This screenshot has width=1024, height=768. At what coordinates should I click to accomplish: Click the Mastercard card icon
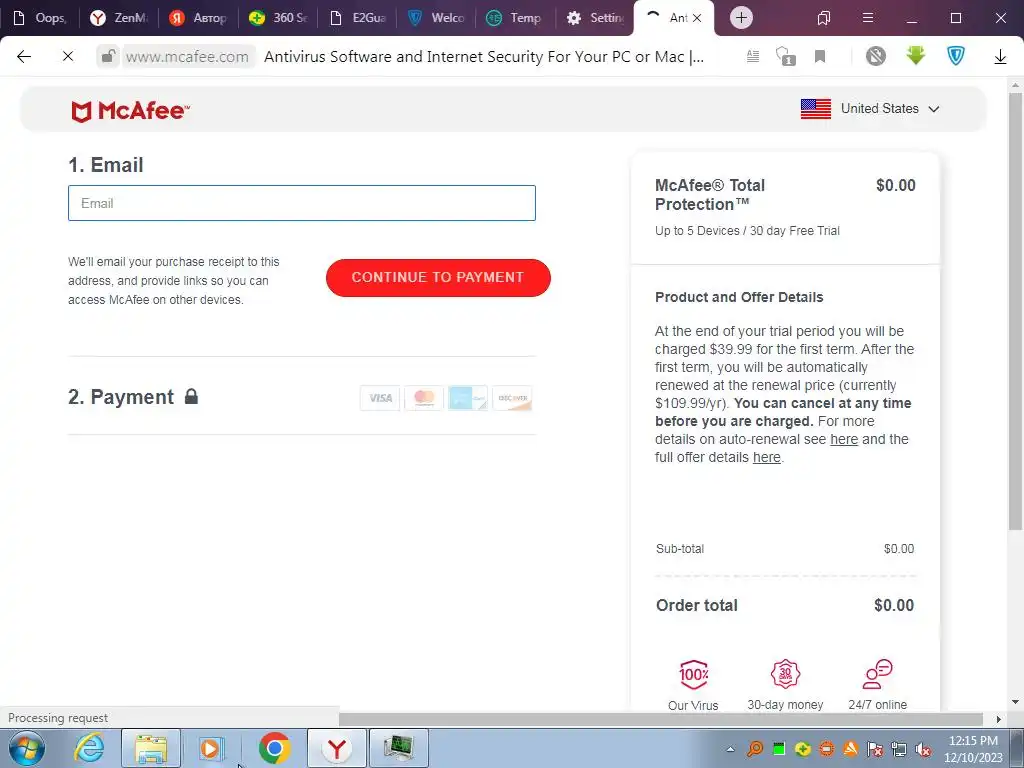coord(424,398)
